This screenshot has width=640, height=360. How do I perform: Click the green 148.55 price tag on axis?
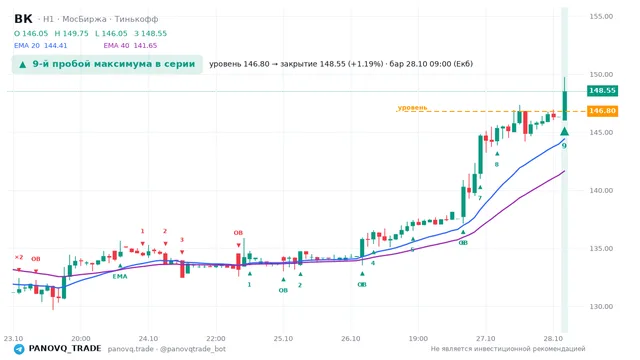(602, 91)
